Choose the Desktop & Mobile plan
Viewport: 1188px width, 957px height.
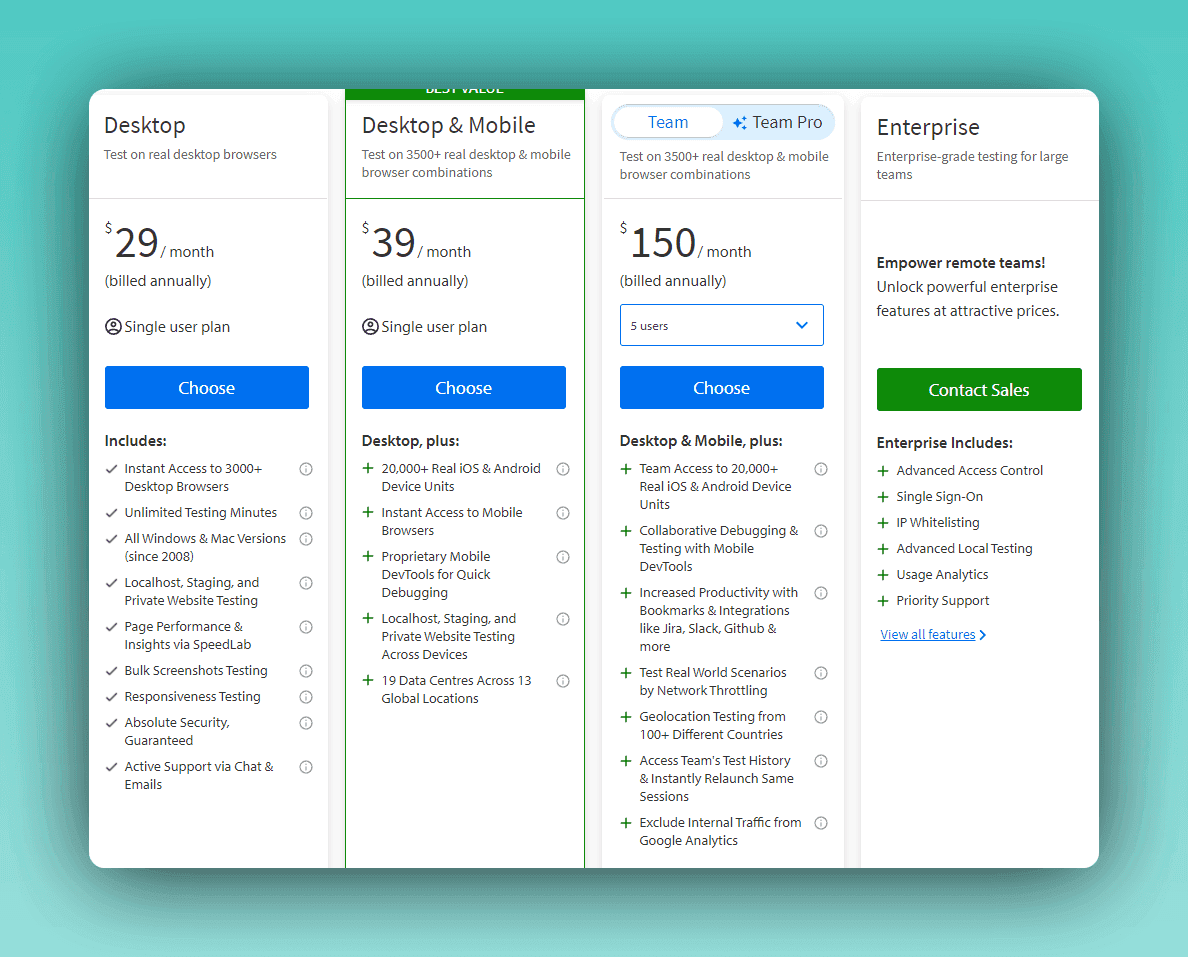(x=464, y=388)
